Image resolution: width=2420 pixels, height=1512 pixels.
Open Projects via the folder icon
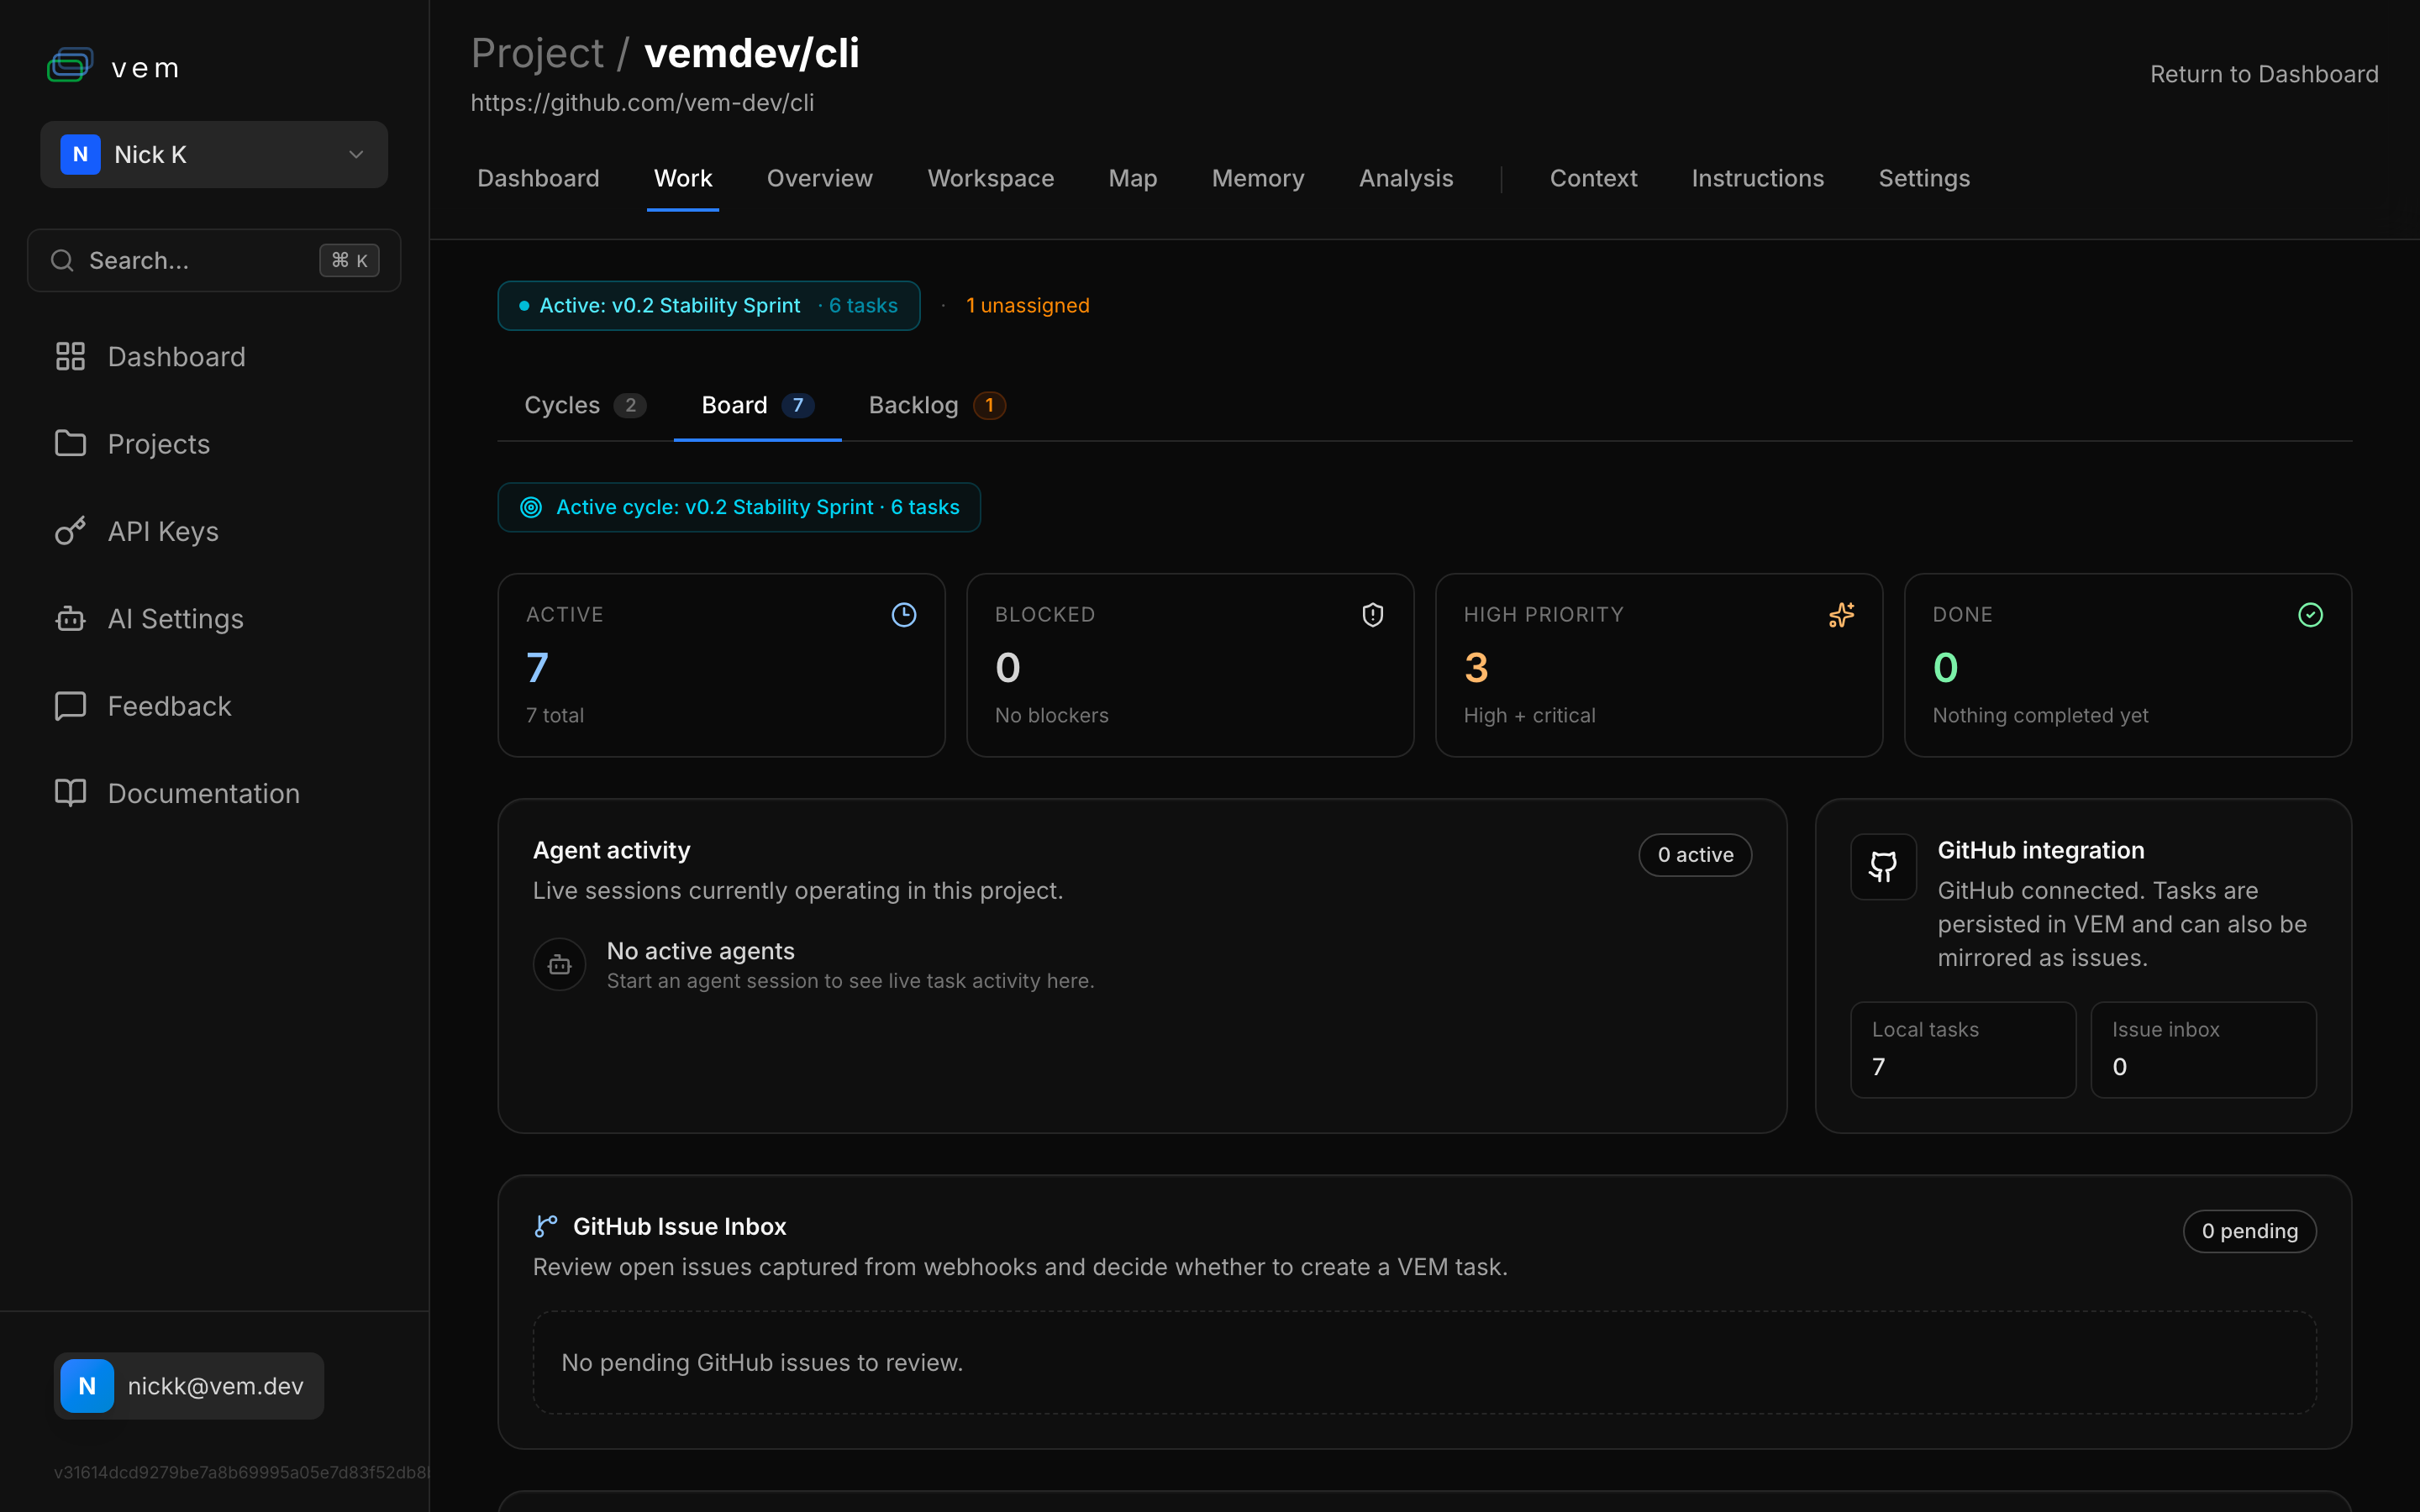click(70, 444)
